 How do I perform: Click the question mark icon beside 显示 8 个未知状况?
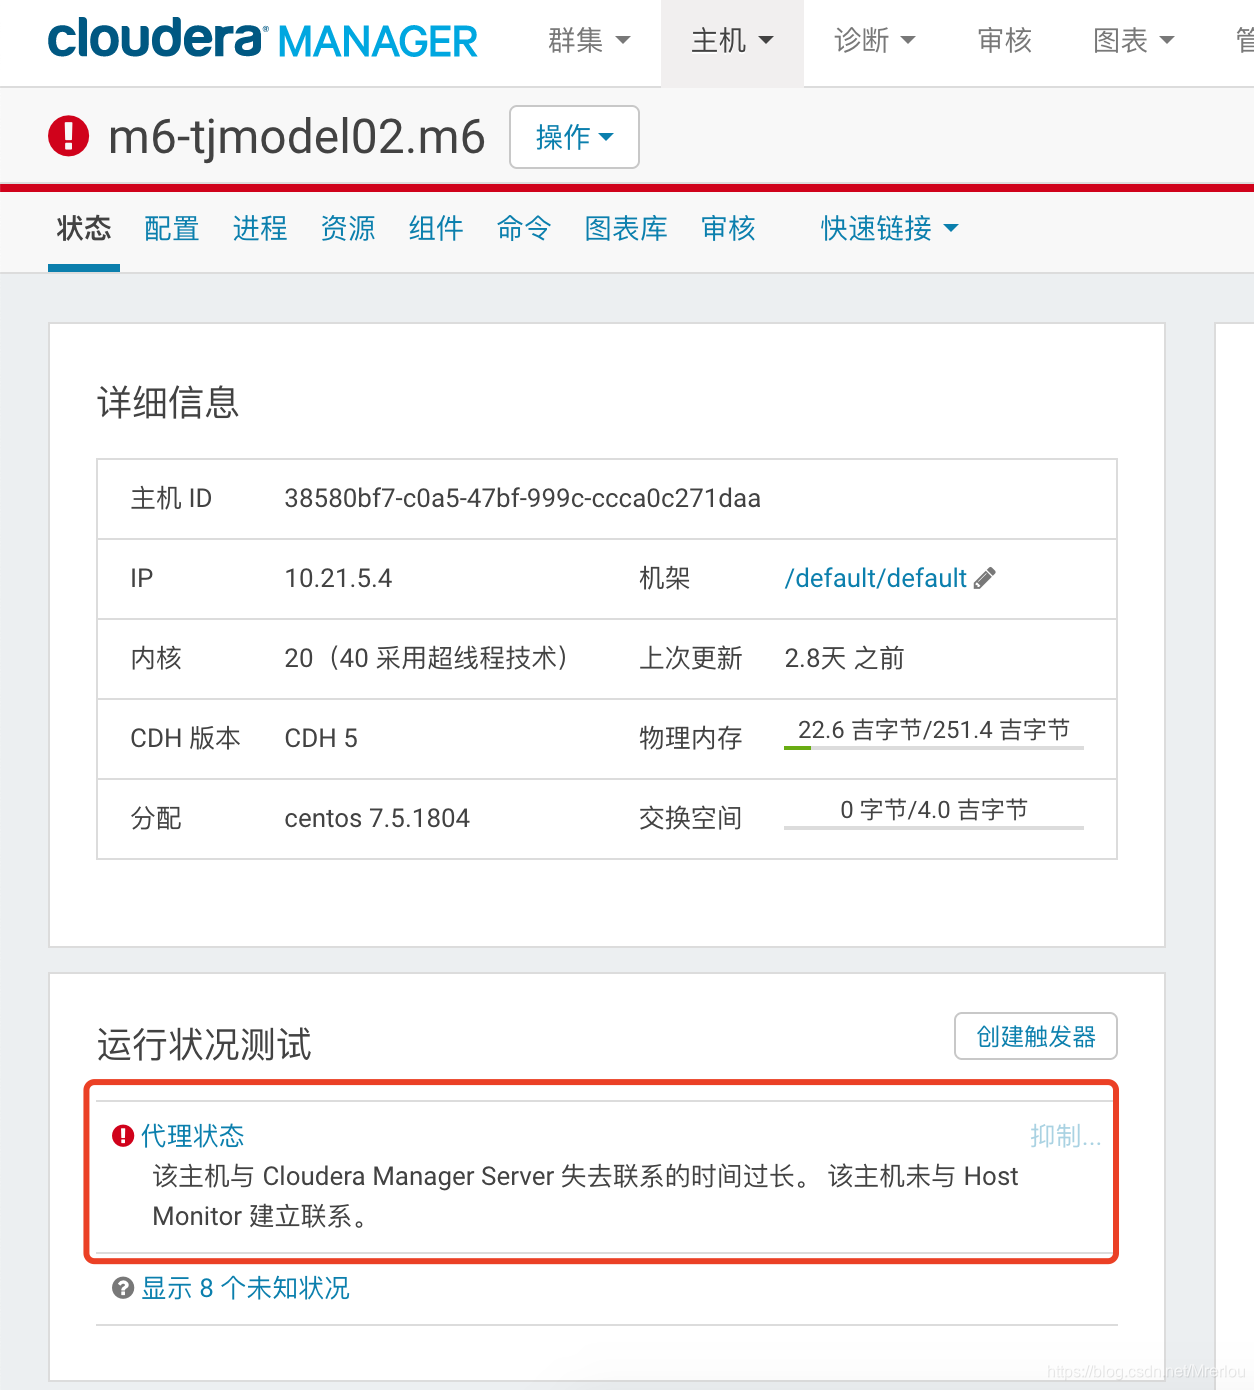click(122, 1288)
